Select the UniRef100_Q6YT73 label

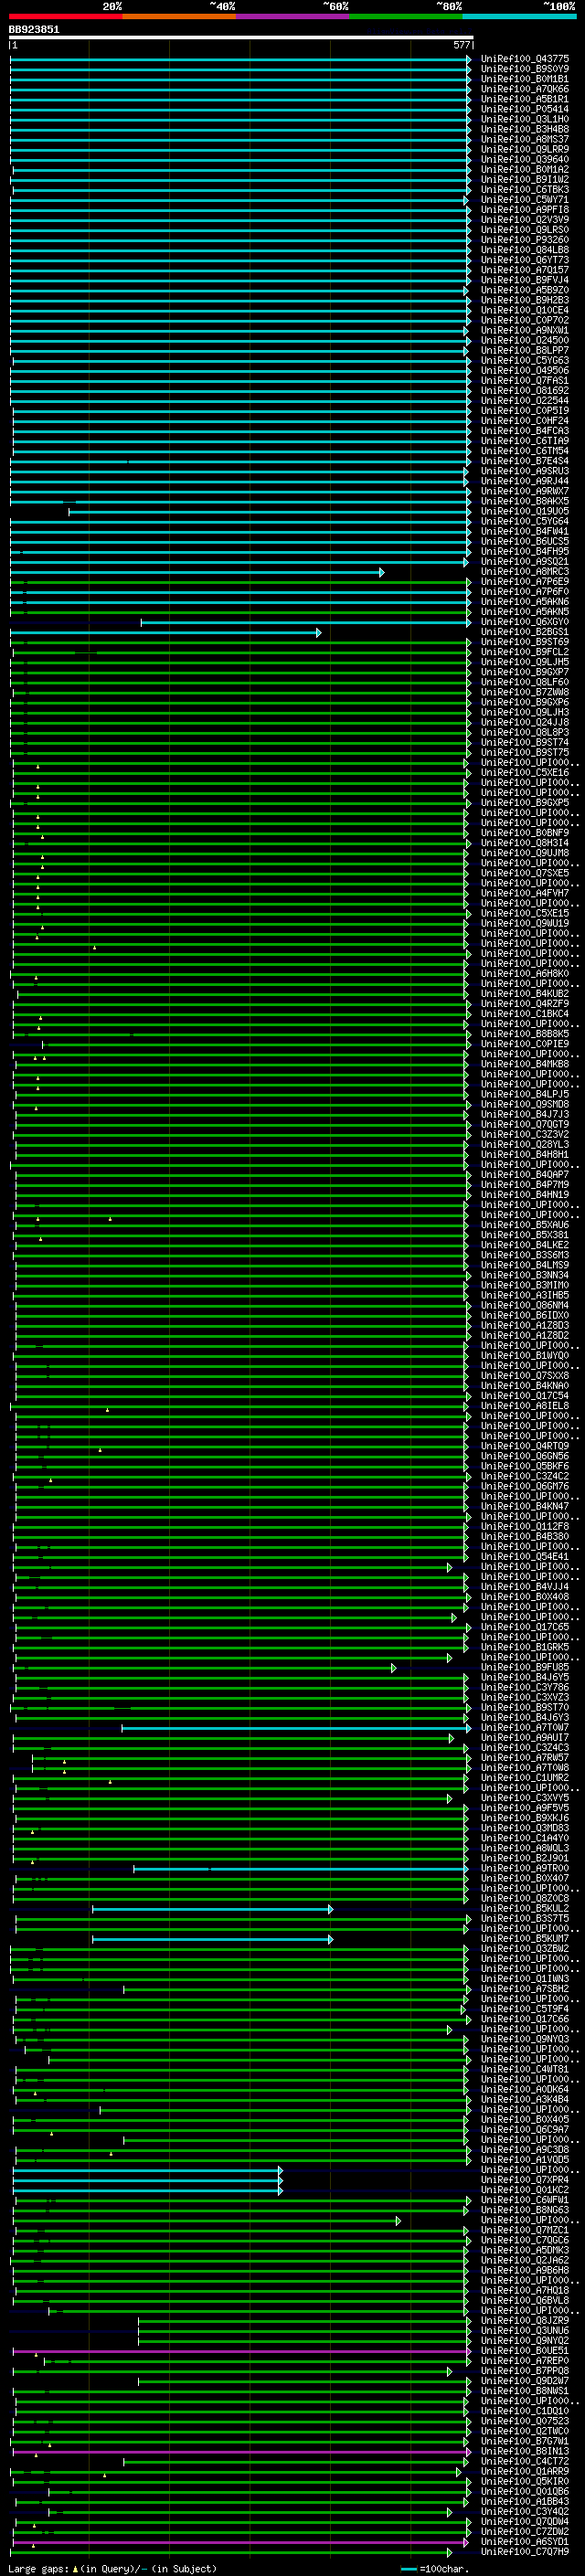pyautogui.click(x=524, y=260)
